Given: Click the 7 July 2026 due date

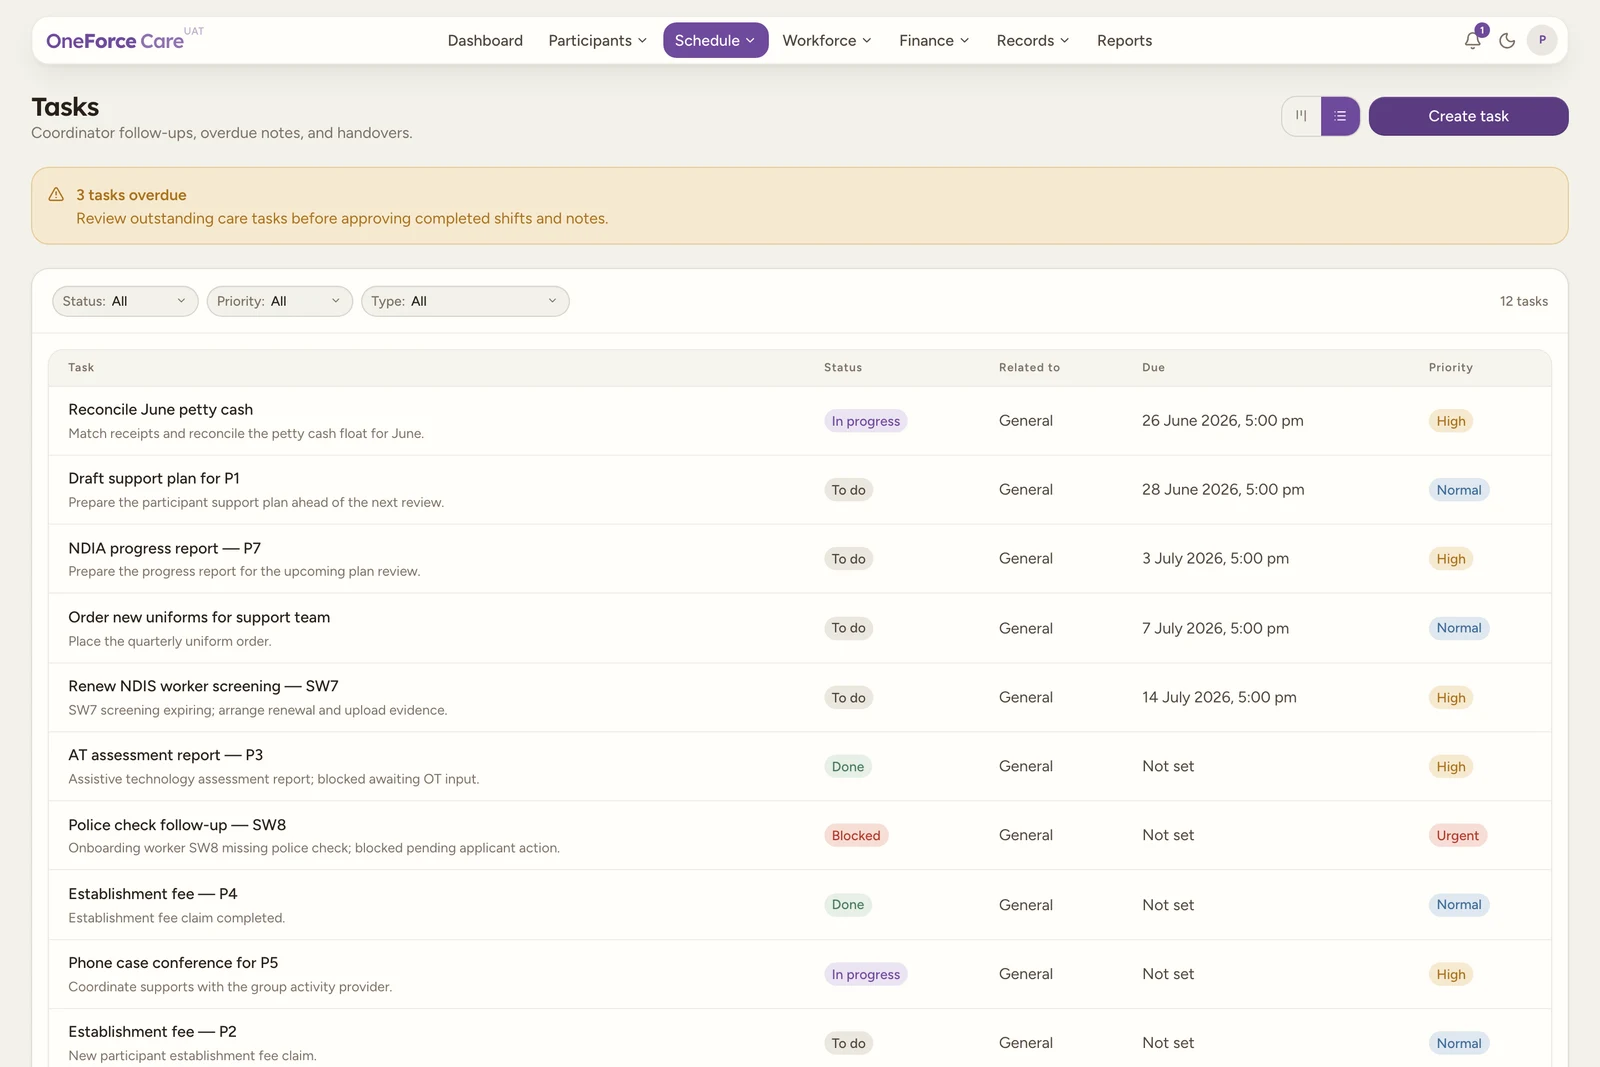Looking at the screenshot, I should click(x=1215, y=628).
